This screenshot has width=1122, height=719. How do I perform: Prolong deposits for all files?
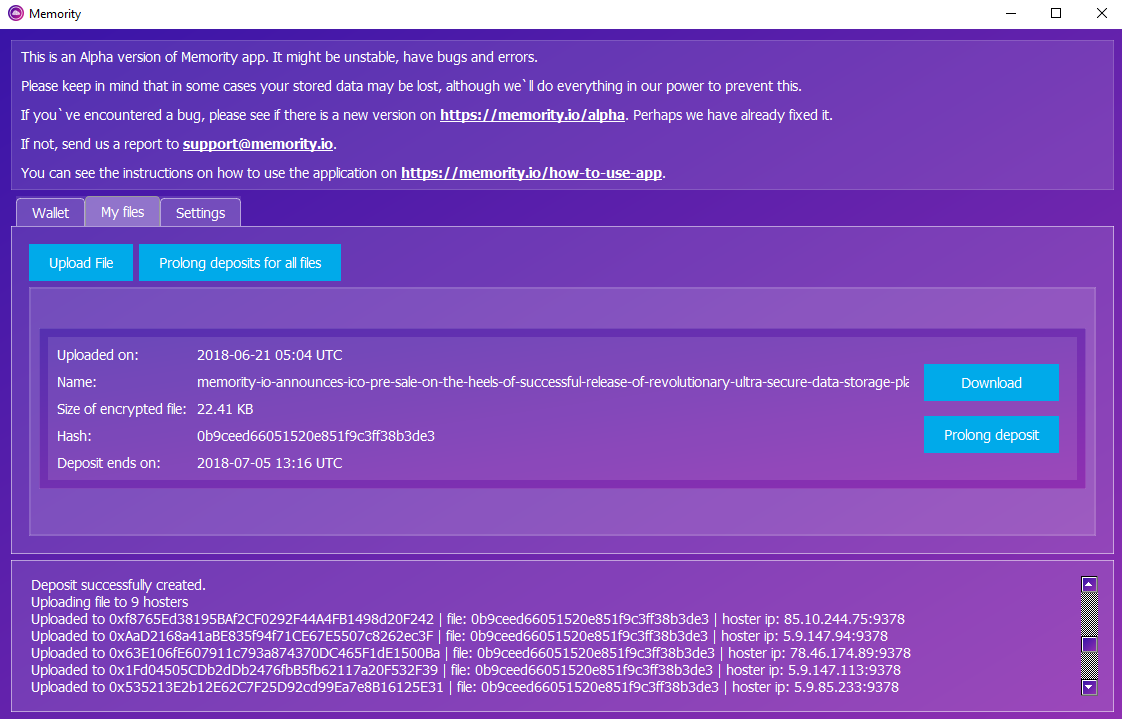(x=240, y=263)
